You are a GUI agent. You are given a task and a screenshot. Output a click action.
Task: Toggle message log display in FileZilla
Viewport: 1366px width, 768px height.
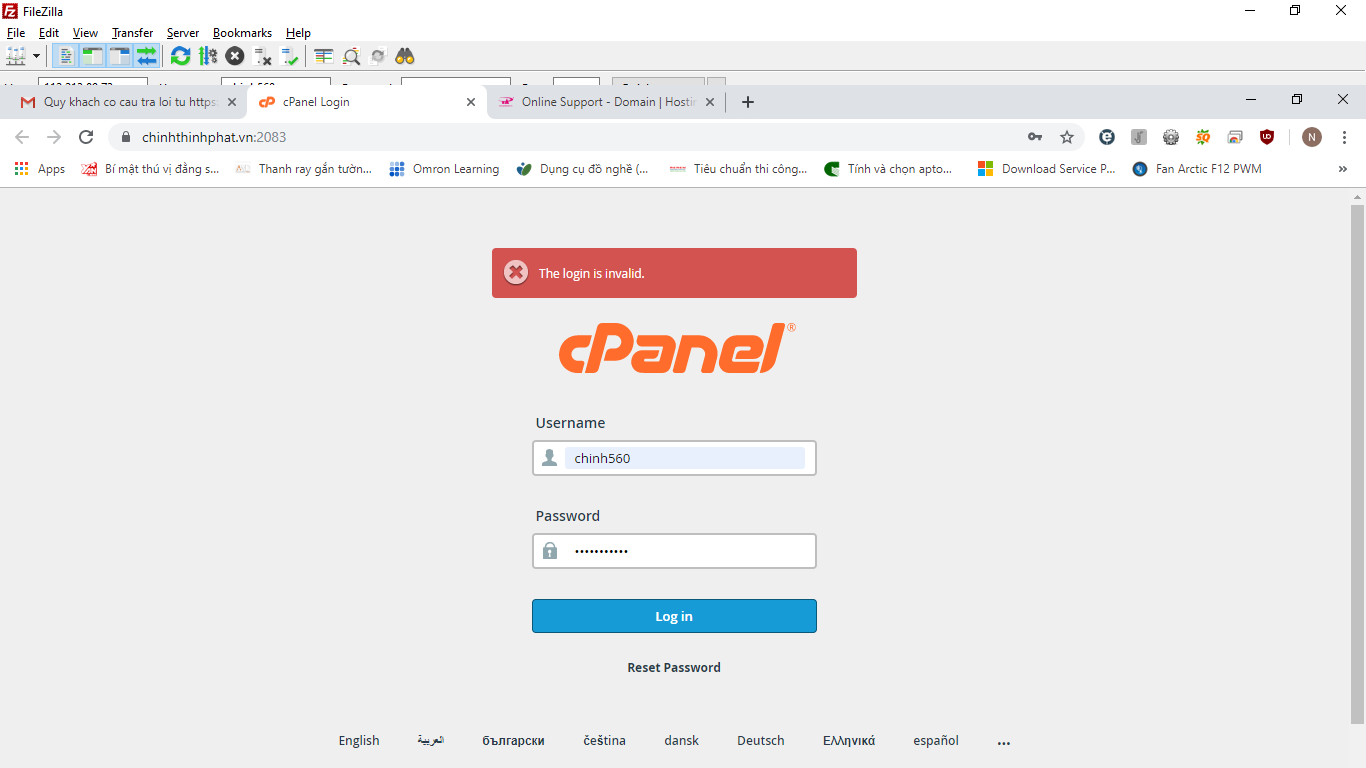tap(65, 56)
